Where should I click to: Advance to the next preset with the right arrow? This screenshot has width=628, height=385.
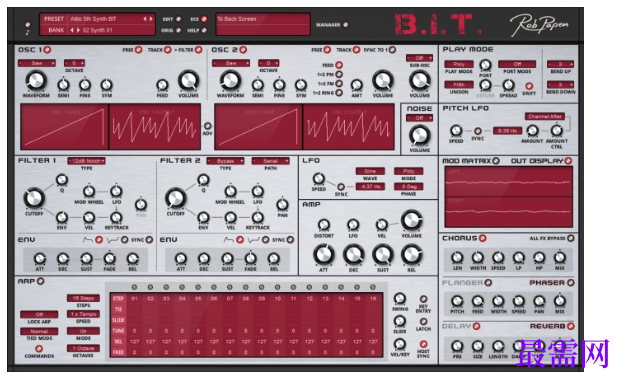(x=151, y=19)
